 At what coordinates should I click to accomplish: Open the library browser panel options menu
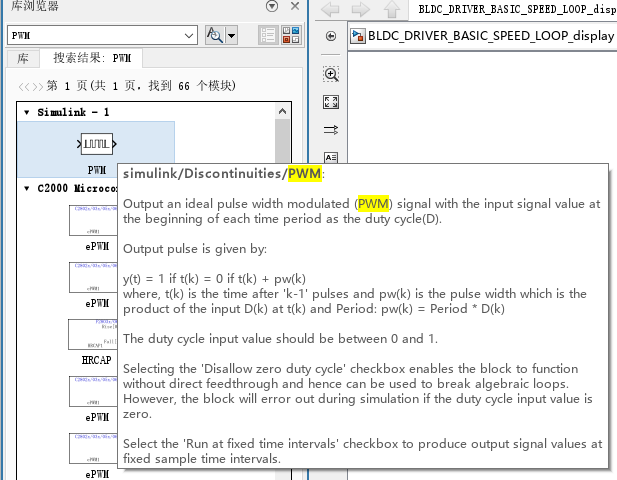(x=272, y=6)
